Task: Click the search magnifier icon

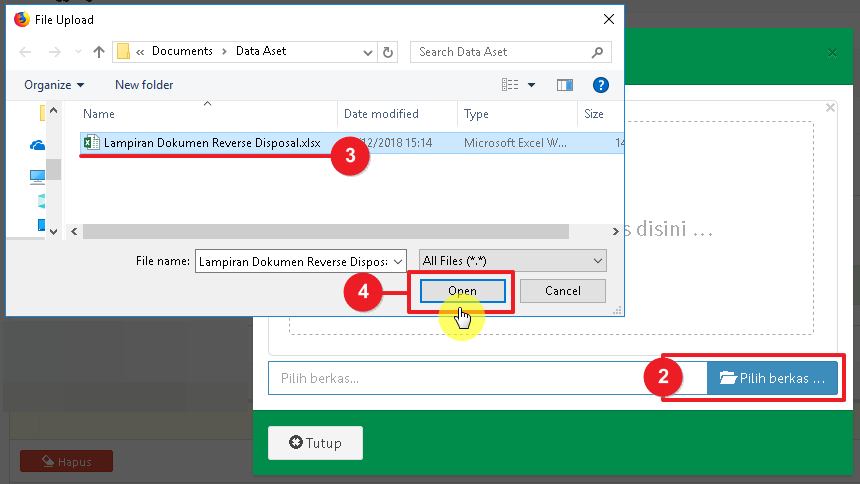Action: (597, 52)
